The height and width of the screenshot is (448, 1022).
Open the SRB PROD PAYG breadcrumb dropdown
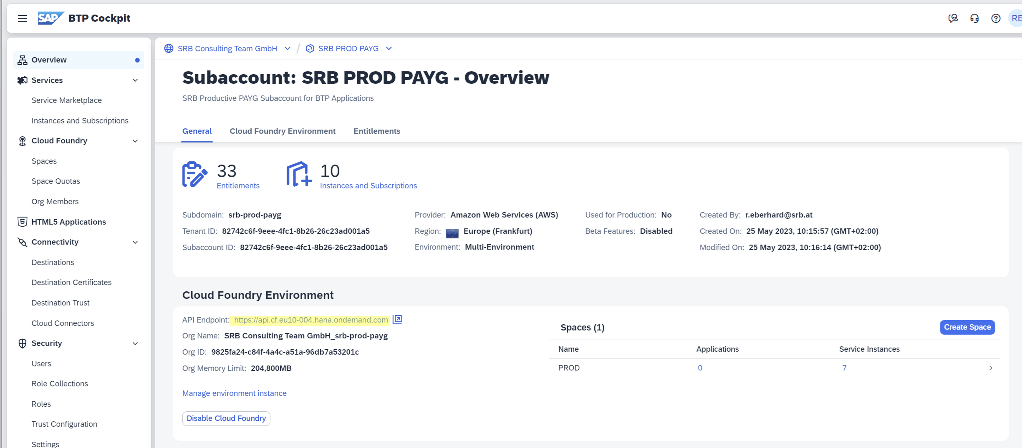(x=388, y=48)
